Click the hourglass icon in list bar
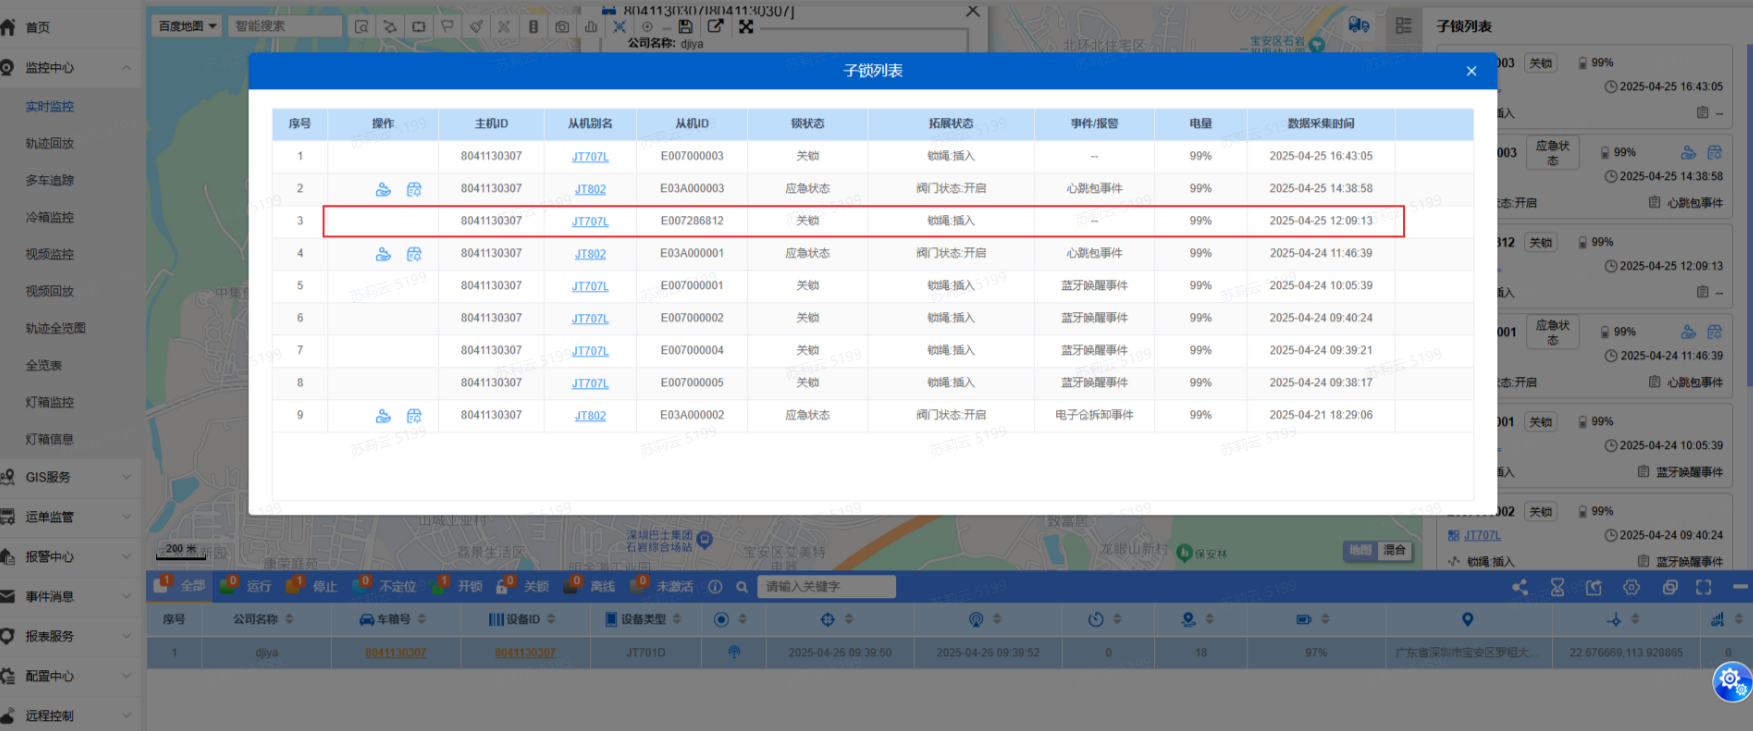The height and width of the screenshot is (731, 1753). (x=1557, y=588)
